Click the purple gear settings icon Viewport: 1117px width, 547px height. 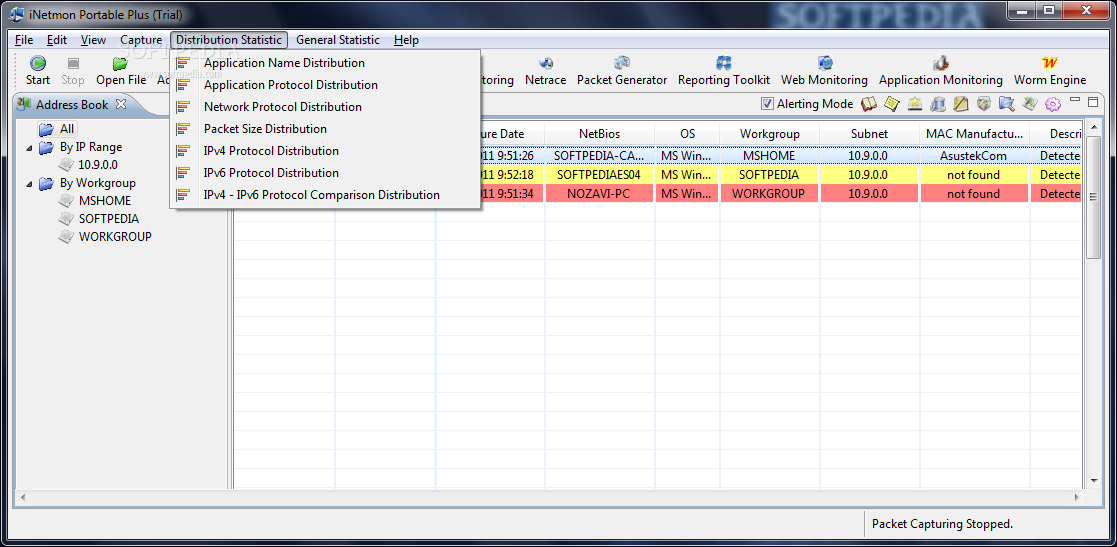tap(1053, 104)
